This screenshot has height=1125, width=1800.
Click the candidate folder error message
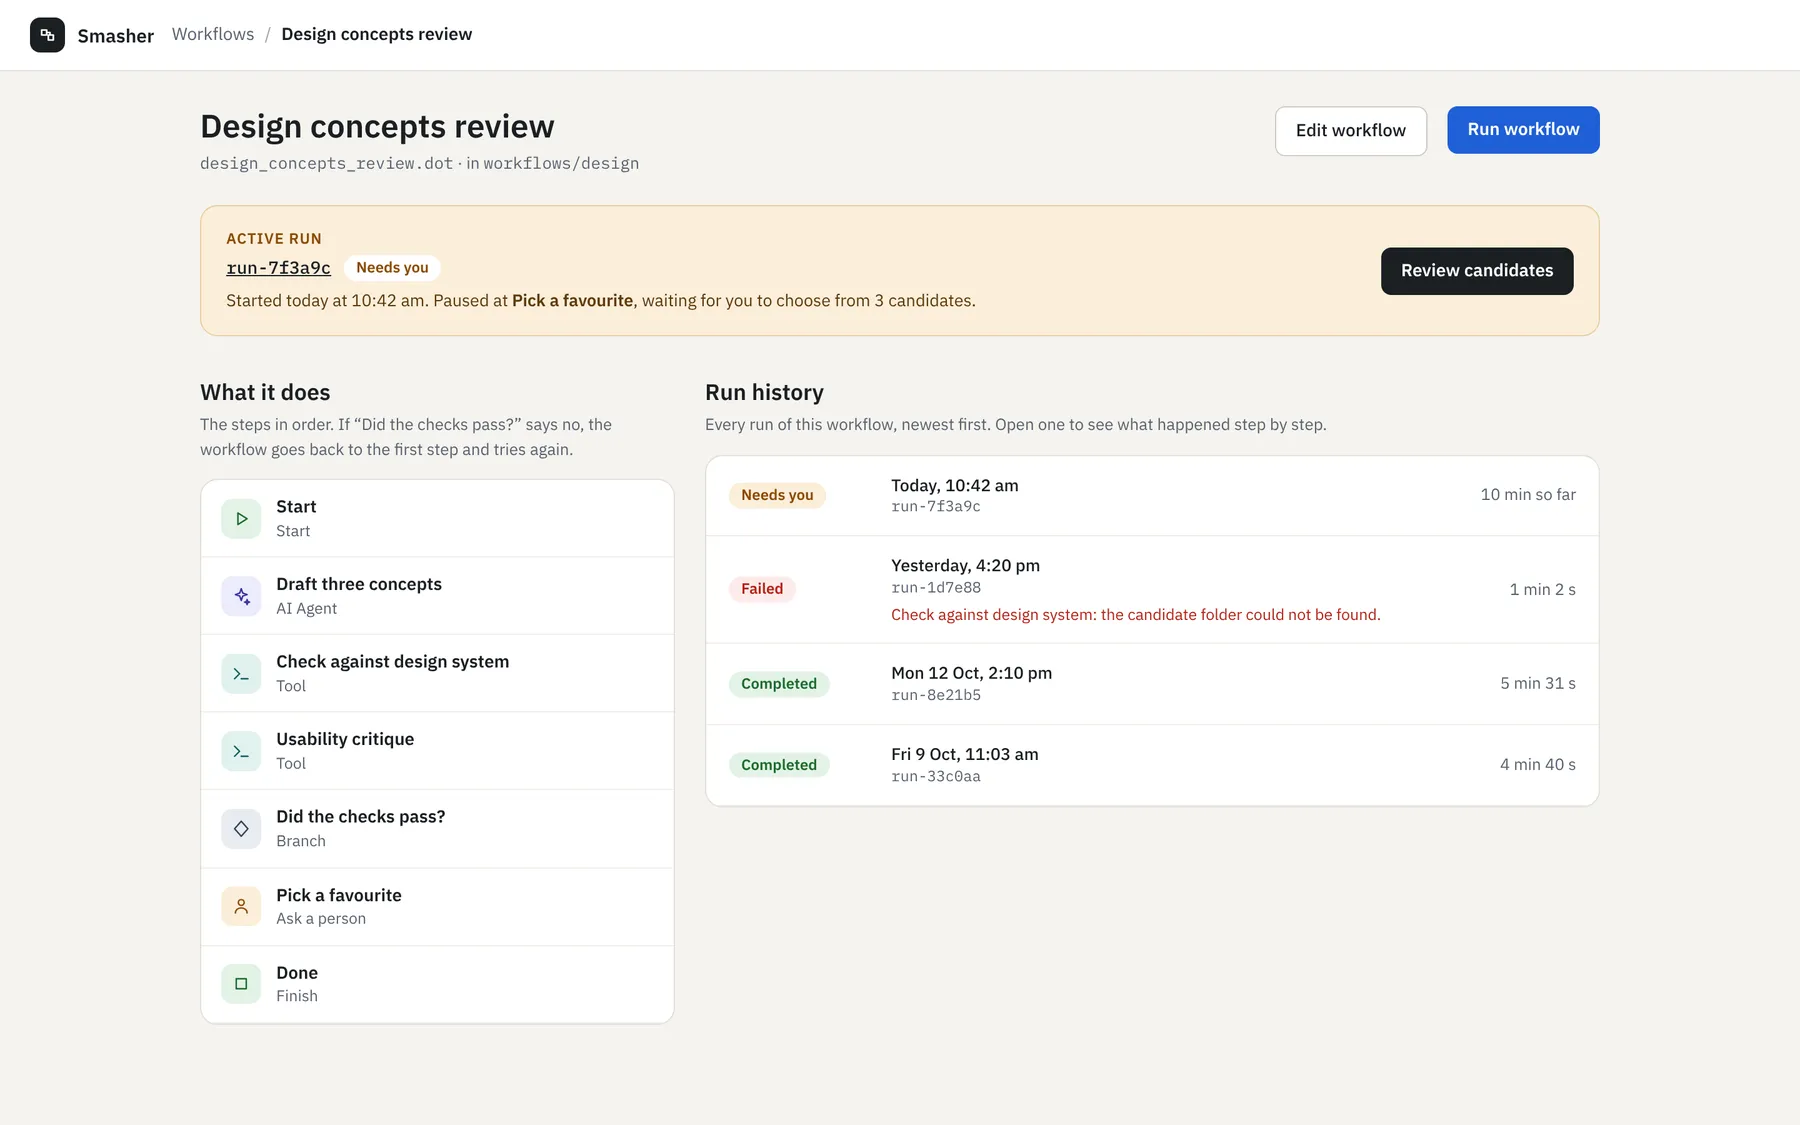(x=1136, y=615)
